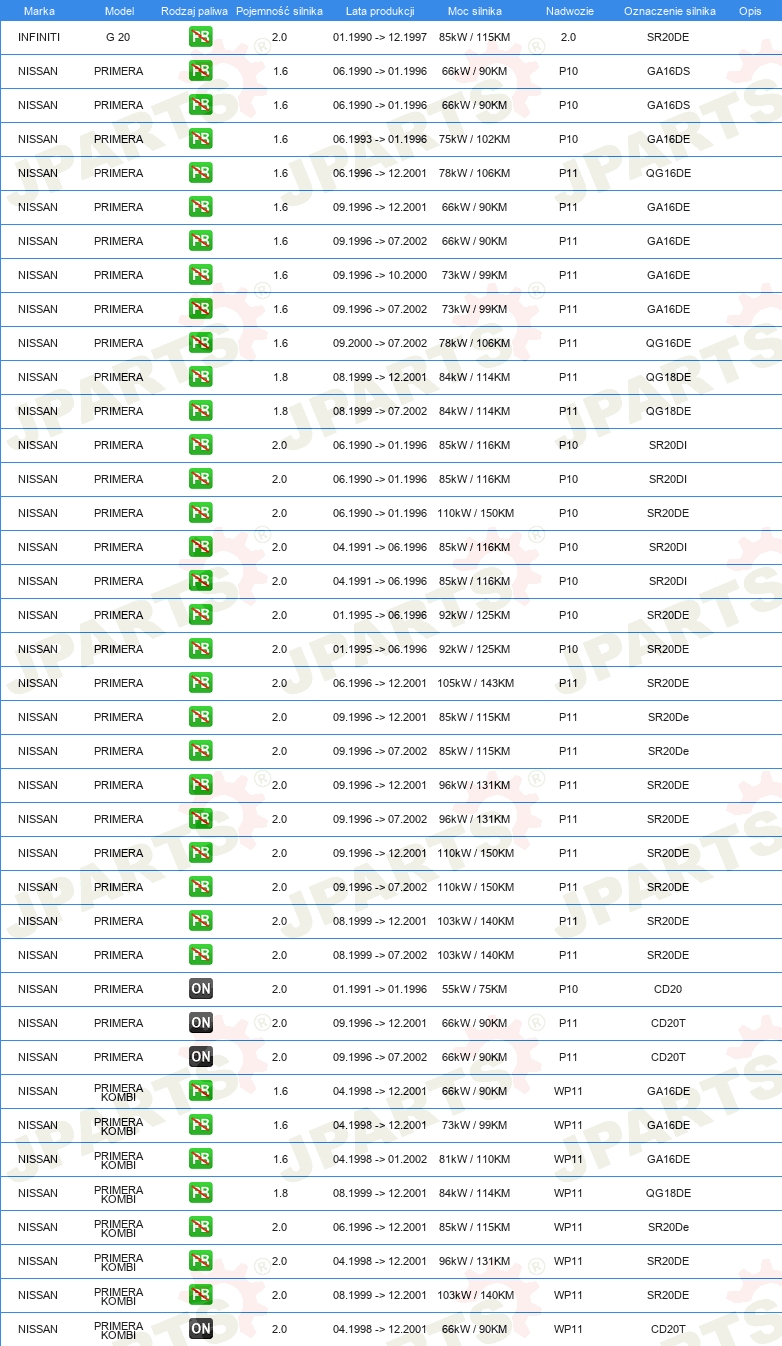Click fuel icon in Primera 06.1996 -> 12.2001 QG16DE row
Screen dimensions: 782x1346
click(200, 173)
